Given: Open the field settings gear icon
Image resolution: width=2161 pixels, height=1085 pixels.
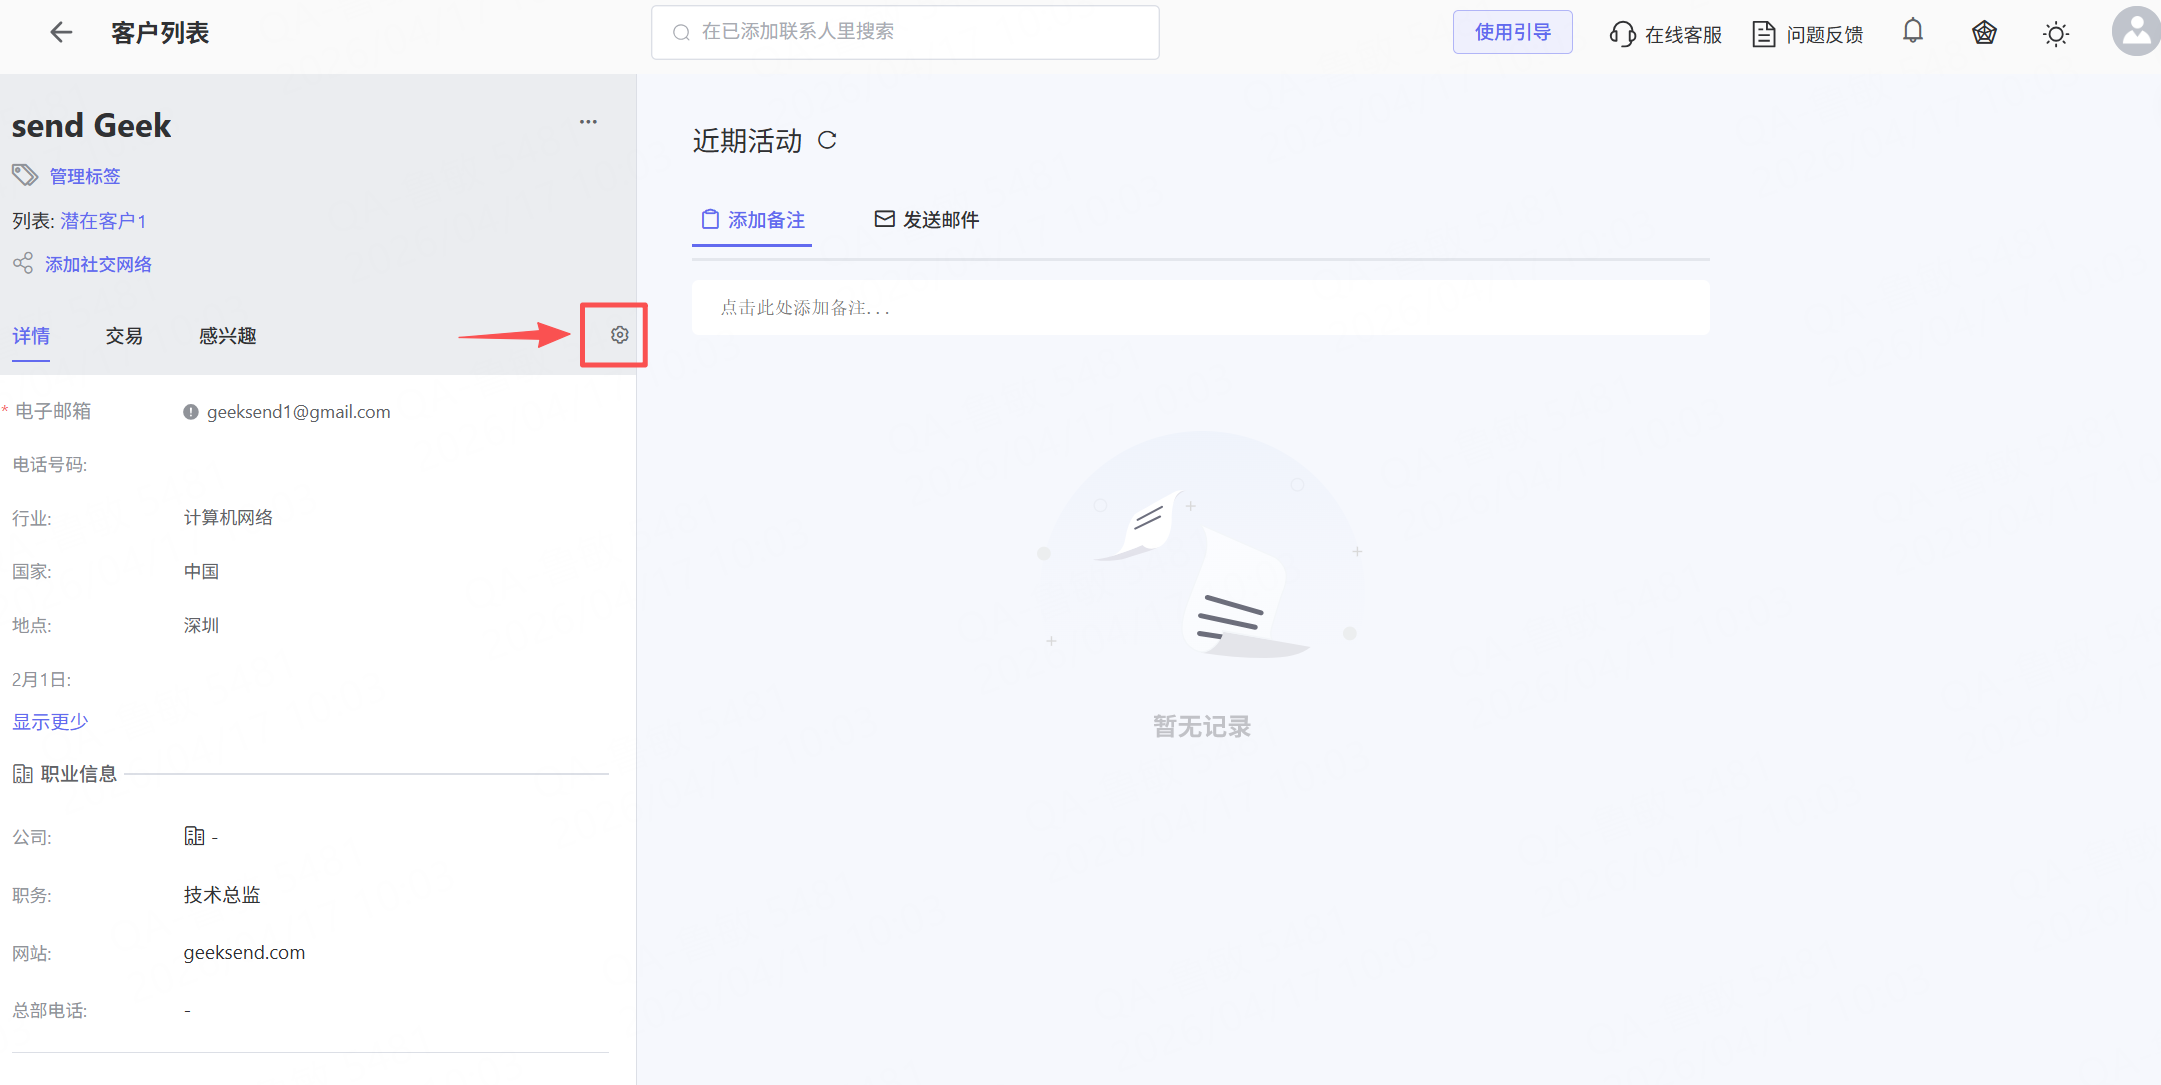Looking at the screenshot, I should (619, 335).
